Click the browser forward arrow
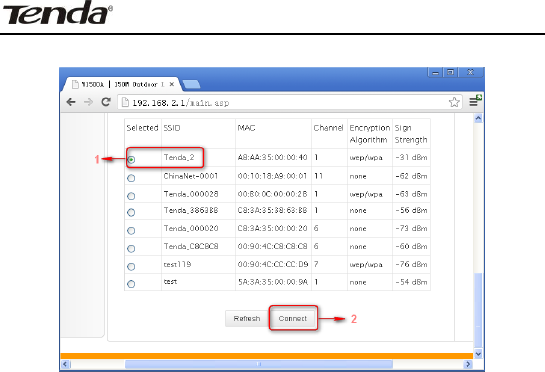The height and width of the screenshot is (372, 545). (x=88, y=102)
